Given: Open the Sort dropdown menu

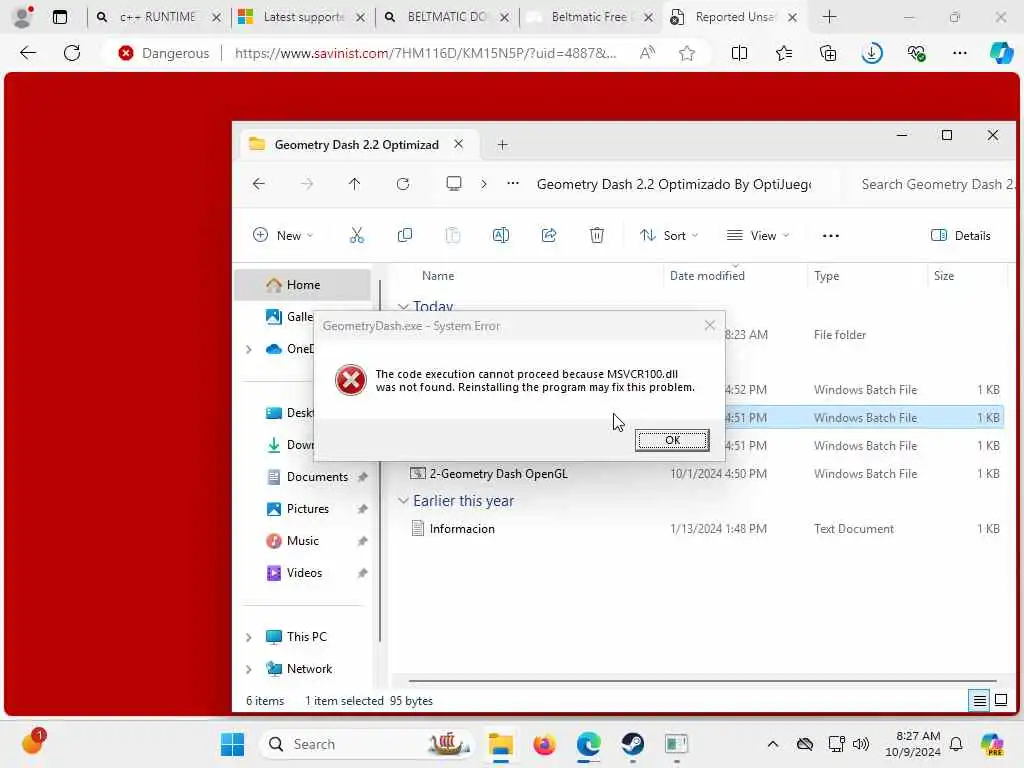Looking at the screenshot, I should [x=669, y=235].
